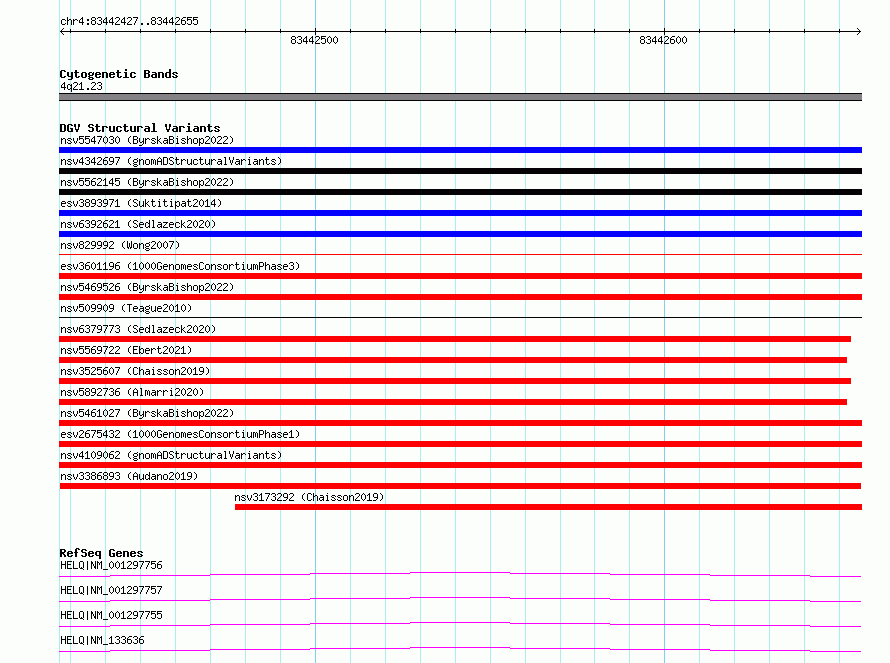
Task: Click the 83442500 ruler position label
Action: [314, 40]
